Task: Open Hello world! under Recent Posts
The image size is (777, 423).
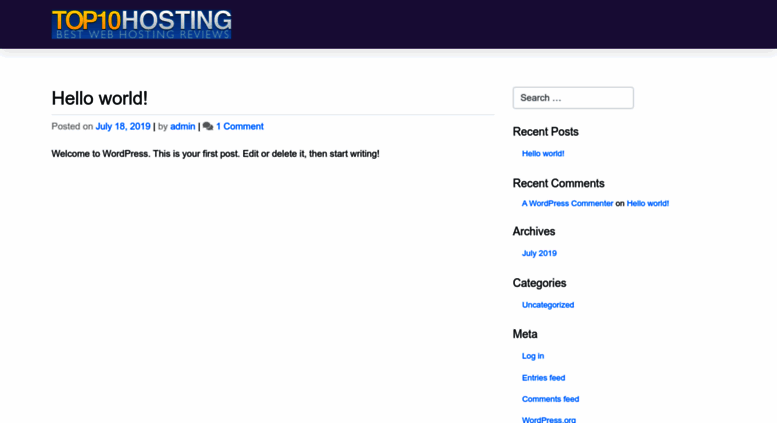Action: click(543, 154)
